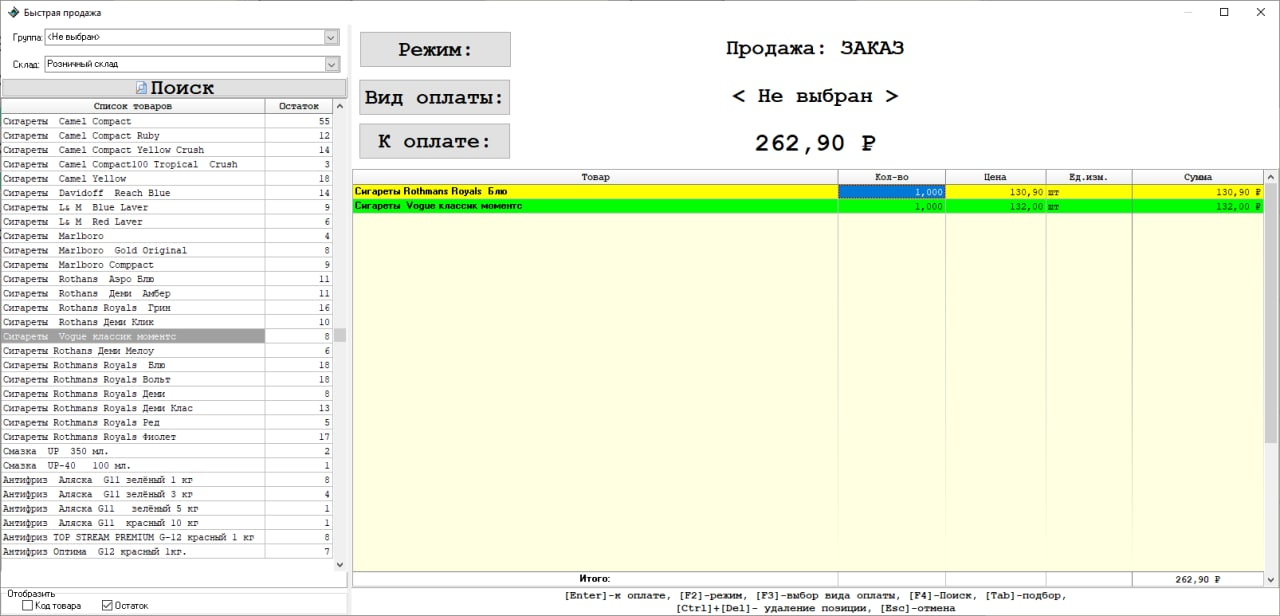Enable the Код товара checkbox

(x=28, y=605)
